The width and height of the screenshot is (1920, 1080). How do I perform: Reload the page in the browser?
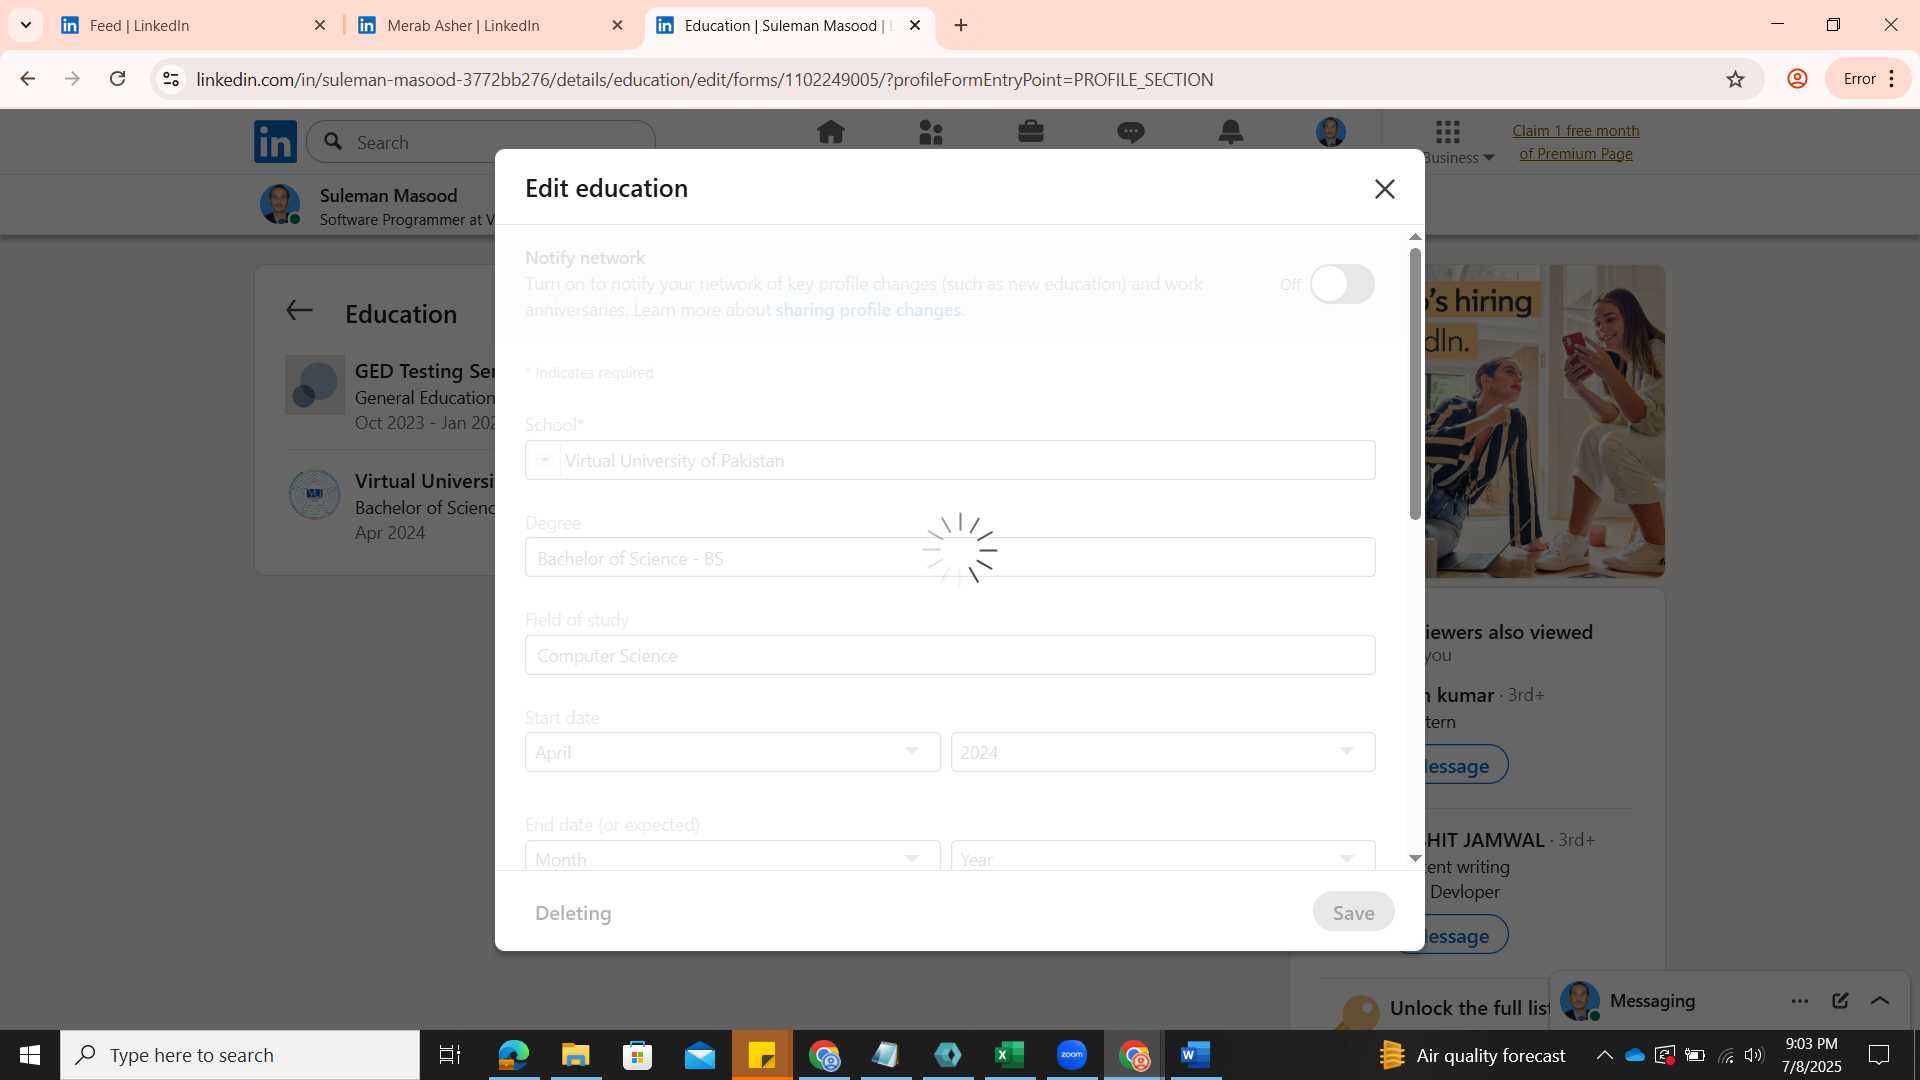118,79
